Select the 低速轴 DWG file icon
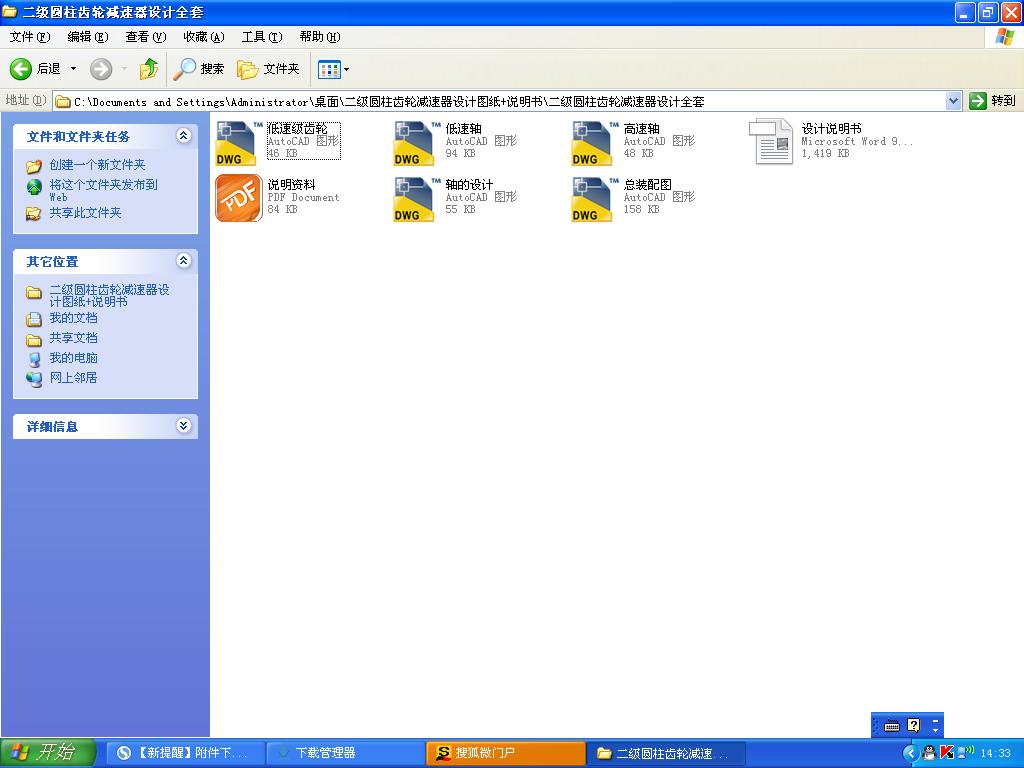This screenshot has height=768, width=1024. (414, 143)
